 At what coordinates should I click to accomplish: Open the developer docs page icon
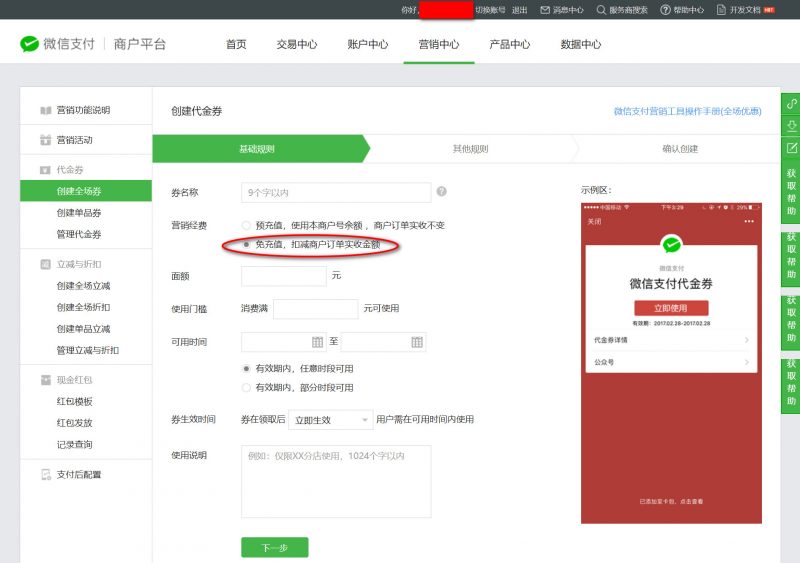pos(721,10)
